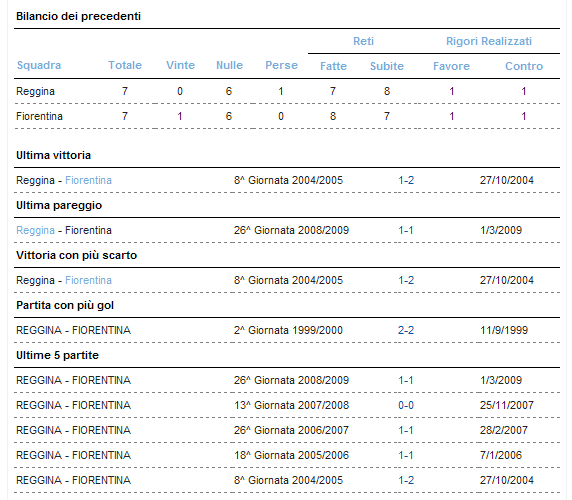
Task: Sort by the Totale column header
Action: point(125,65)
